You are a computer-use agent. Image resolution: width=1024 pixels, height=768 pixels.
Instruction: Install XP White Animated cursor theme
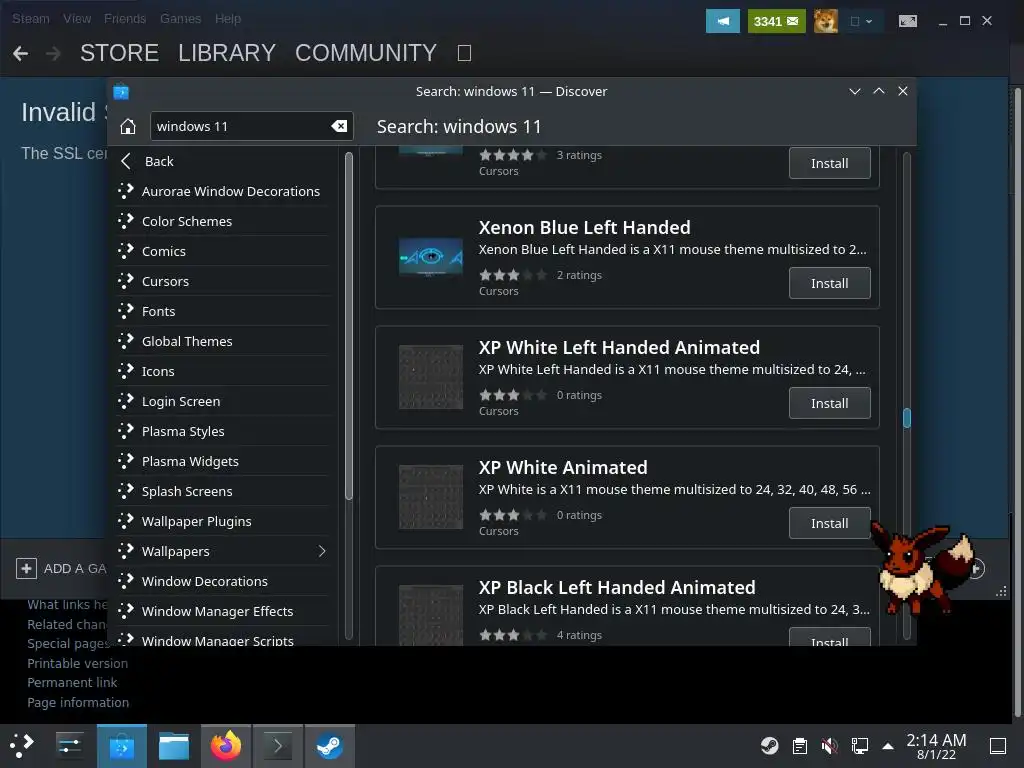(829, 524)
